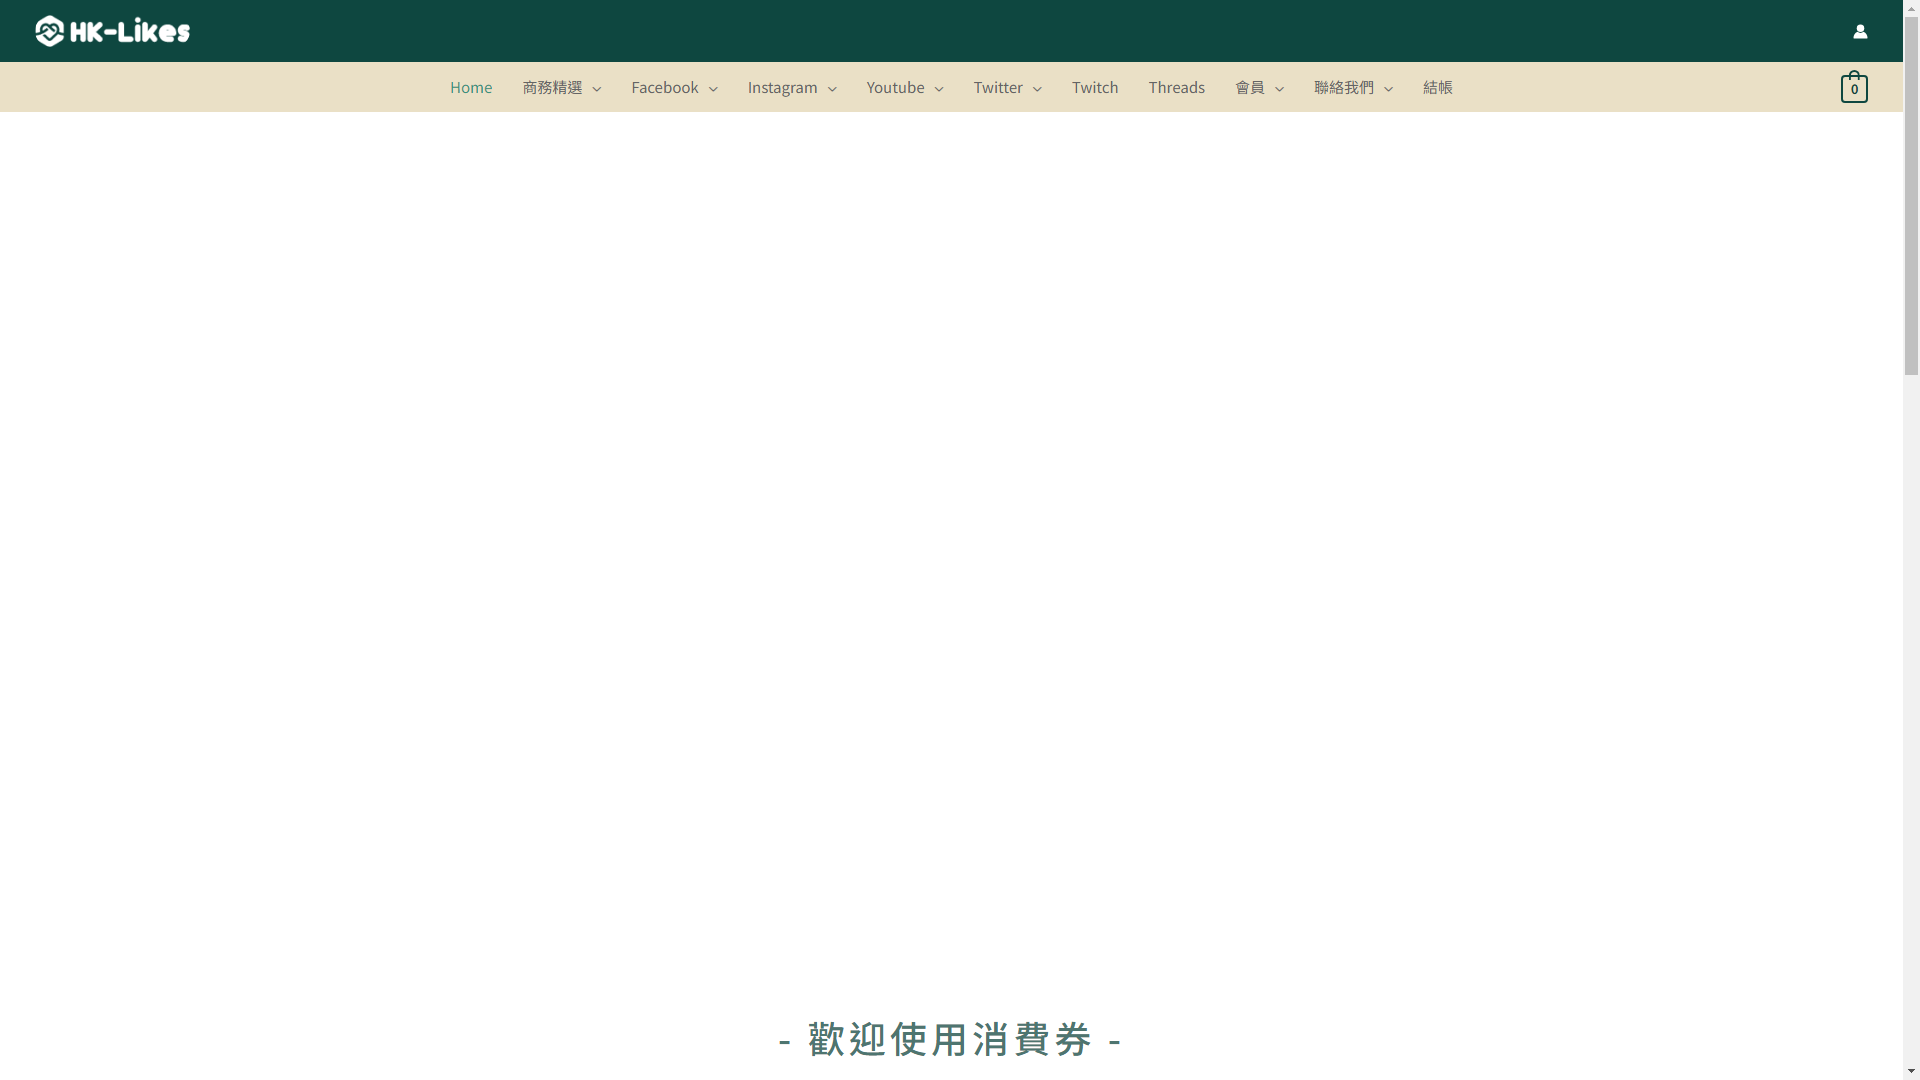This screenshot has height=1080, width=1920.
Task: Open the Twitch menu link
Action: tap(1095, 88)
